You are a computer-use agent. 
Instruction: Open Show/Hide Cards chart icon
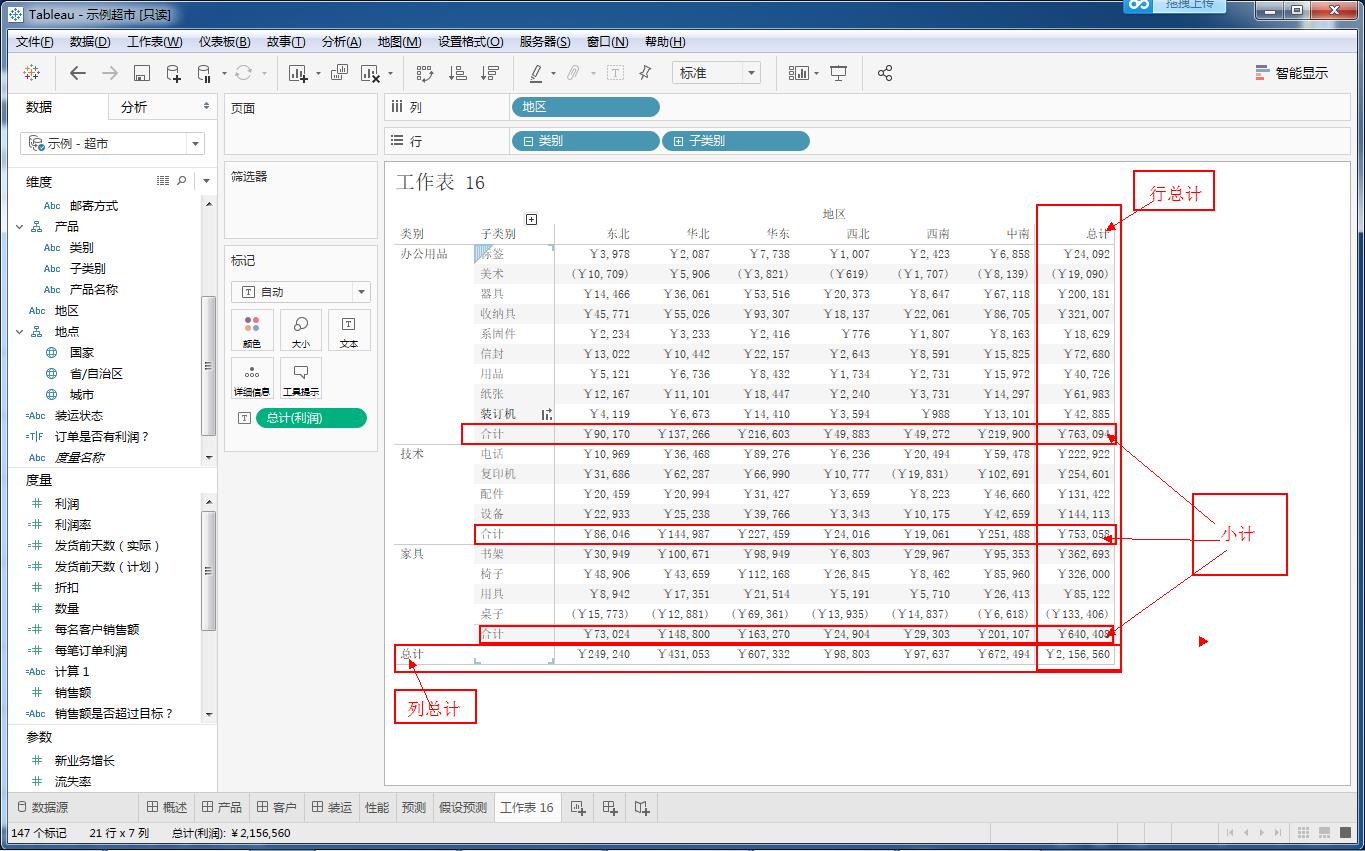799,73
